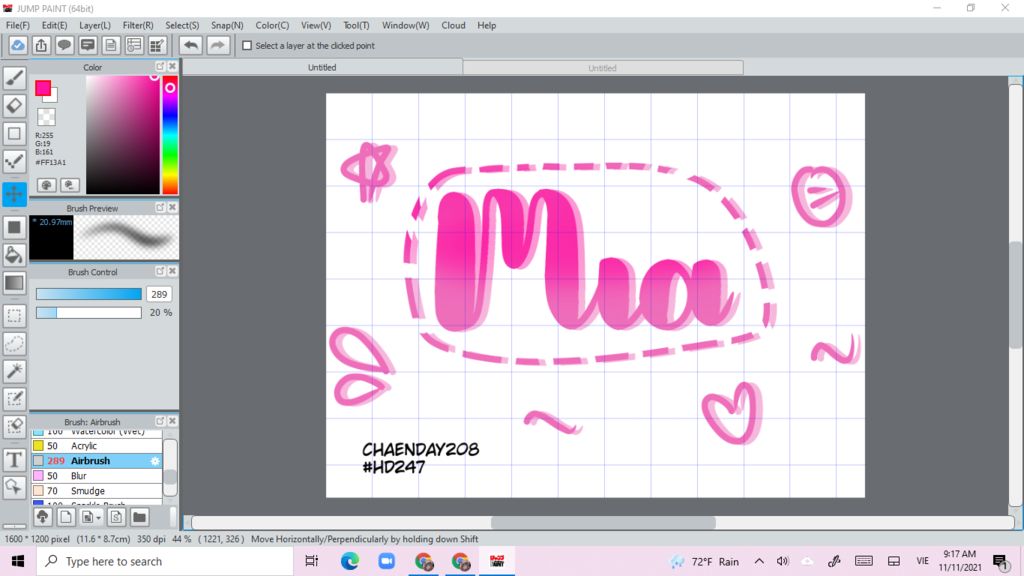Select the Magic Wand tool

14,371
